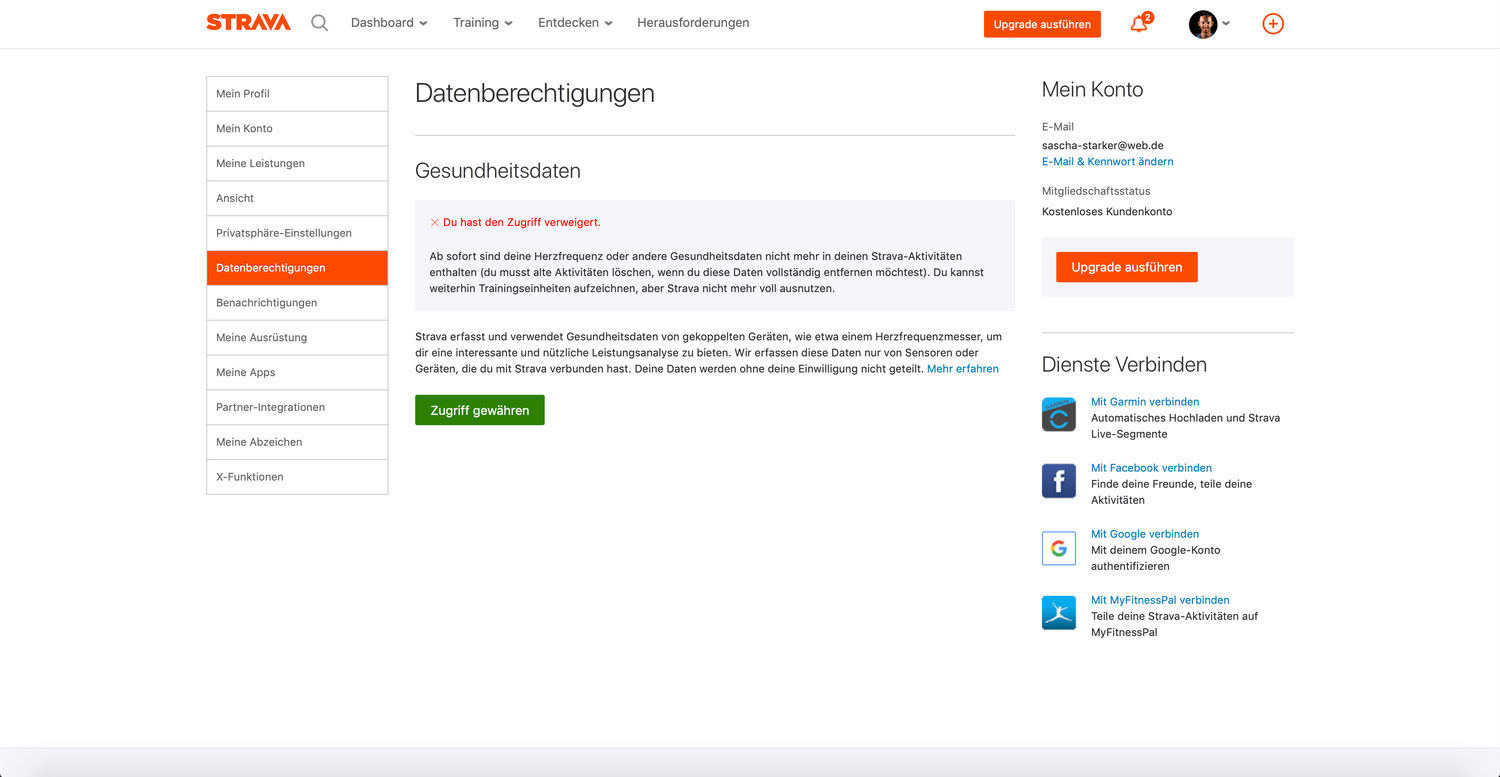Click the Kostenloses Kundenkonto text

point(1107,212)
